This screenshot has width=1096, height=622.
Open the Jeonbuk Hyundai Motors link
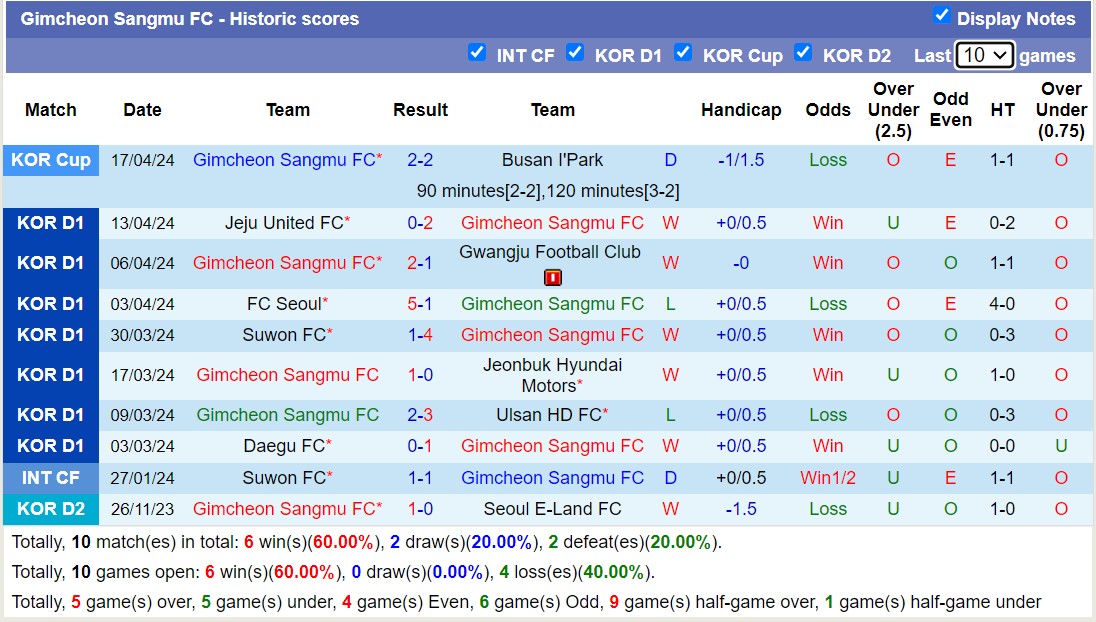[554, 375]
